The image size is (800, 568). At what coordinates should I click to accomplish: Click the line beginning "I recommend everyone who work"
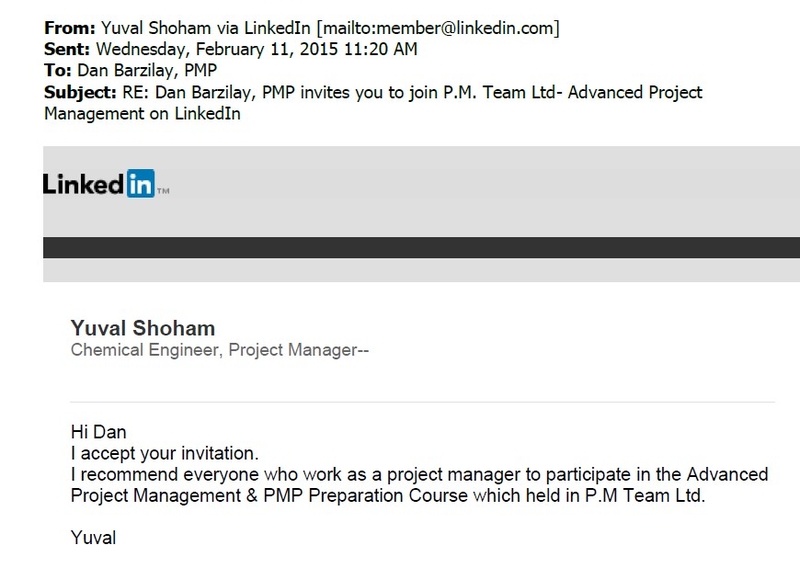pyautogui.click(x=419, y=475)
